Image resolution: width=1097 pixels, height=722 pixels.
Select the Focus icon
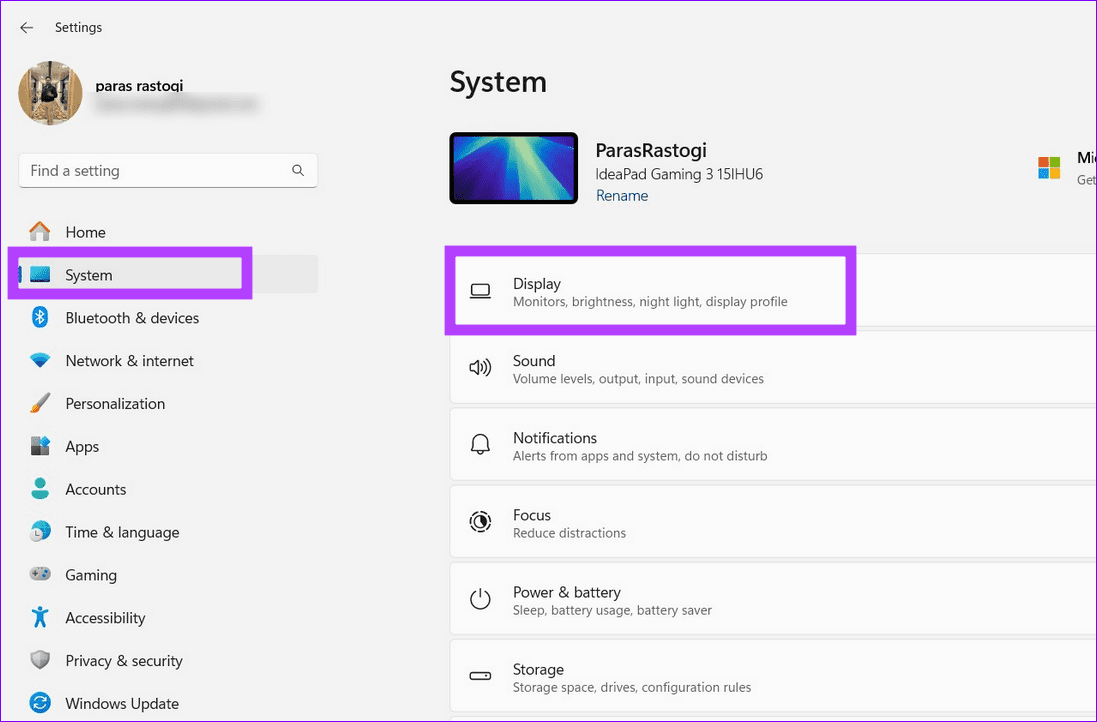pos(481,521)
